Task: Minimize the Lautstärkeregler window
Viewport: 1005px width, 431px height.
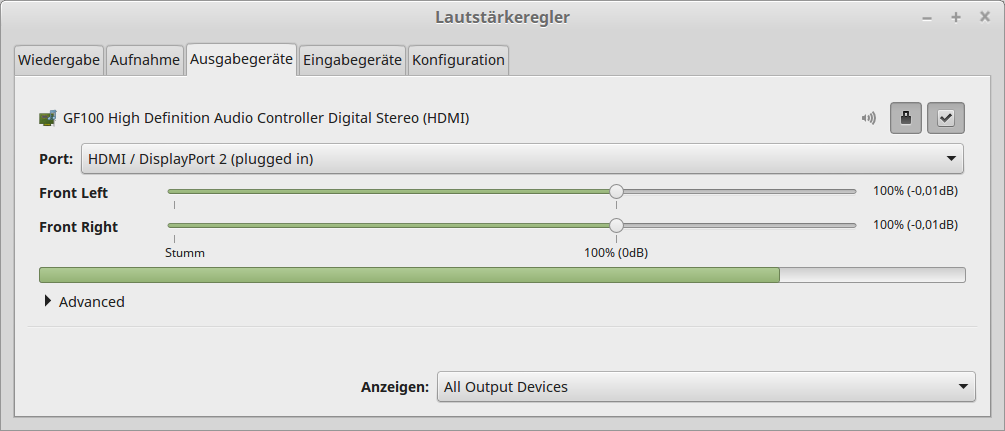Action: pyautogui.click(x=927, y=18)
